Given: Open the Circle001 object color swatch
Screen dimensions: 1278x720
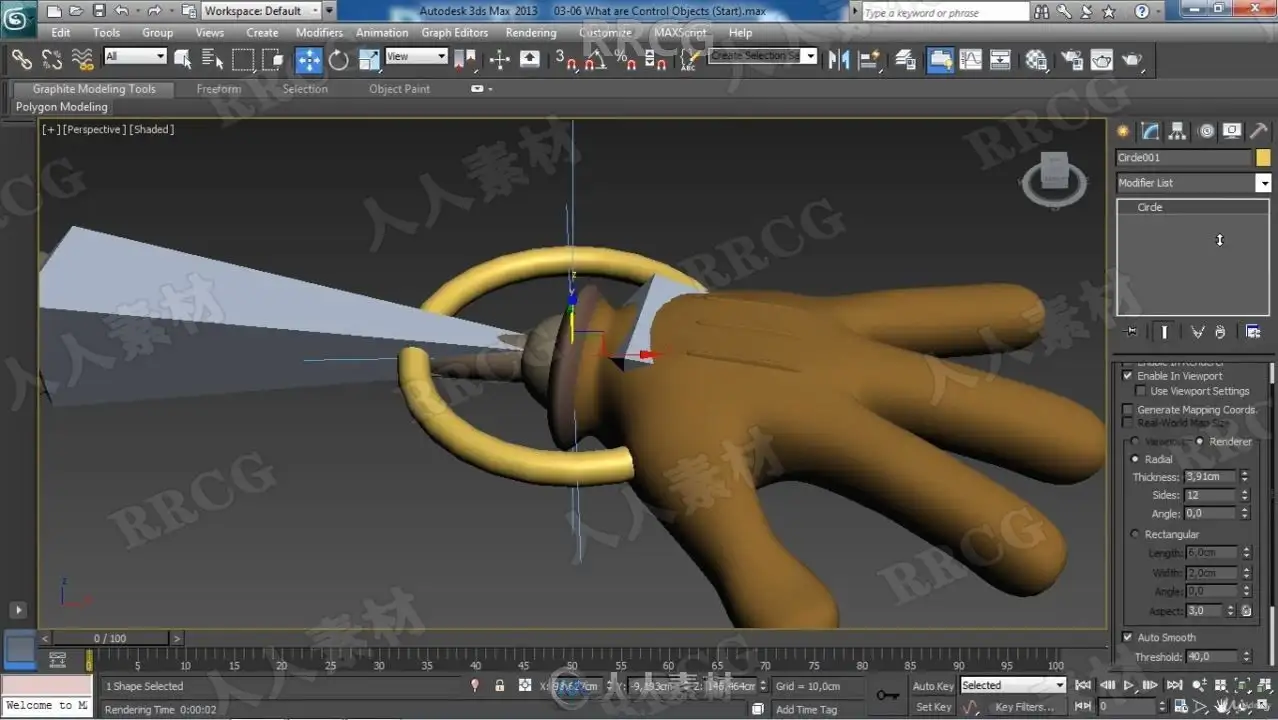Looking at the screenshot, I should coord(1263,158).
